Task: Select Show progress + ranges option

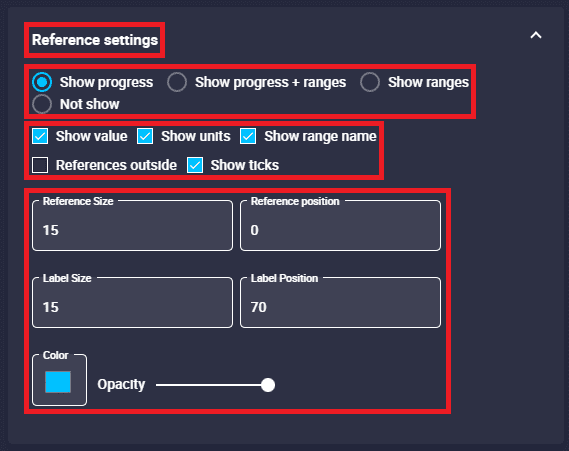Action: coord(177,82)
